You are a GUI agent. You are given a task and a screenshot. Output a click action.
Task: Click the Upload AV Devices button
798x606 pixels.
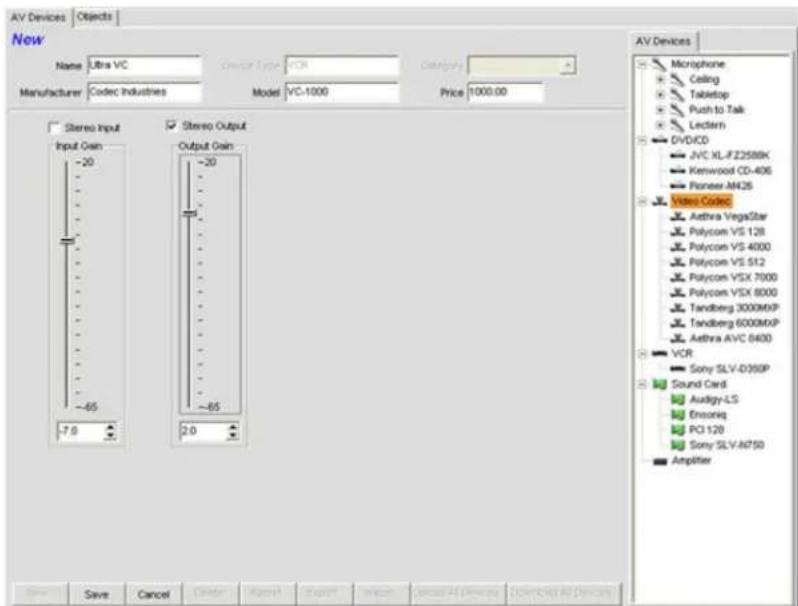457,593
